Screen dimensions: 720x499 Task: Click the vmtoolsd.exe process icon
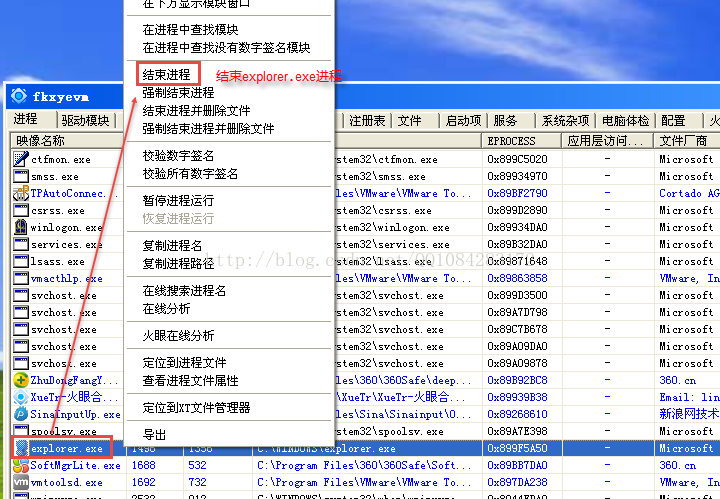point(21,482)
